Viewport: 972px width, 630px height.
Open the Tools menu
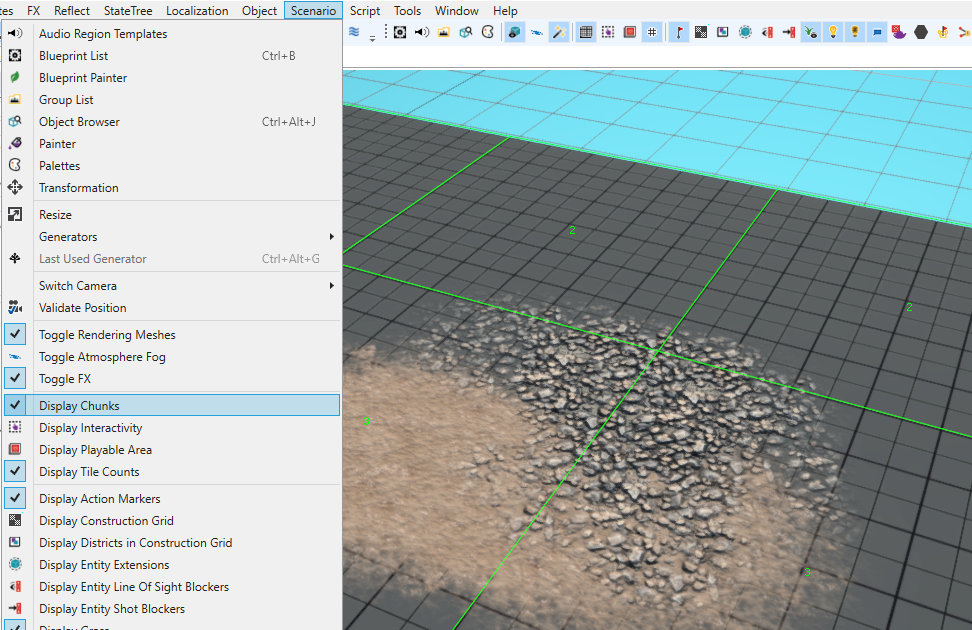point(407,11)
